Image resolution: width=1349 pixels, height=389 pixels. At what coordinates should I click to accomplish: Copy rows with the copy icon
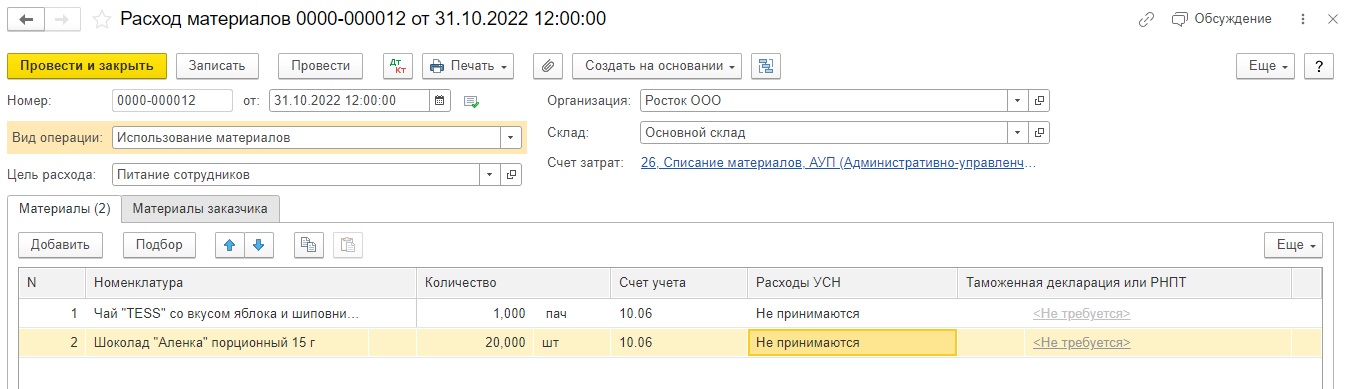click(308, 244)
